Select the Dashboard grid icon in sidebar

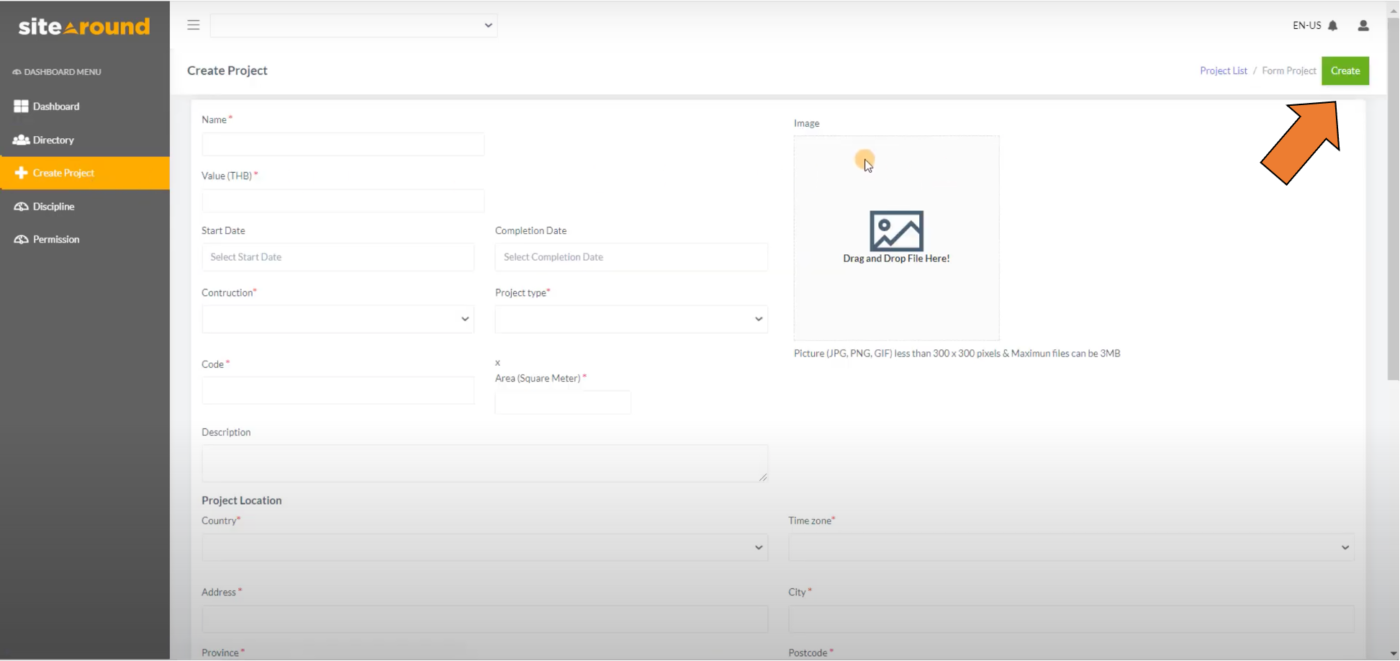(x=19, y=106)
